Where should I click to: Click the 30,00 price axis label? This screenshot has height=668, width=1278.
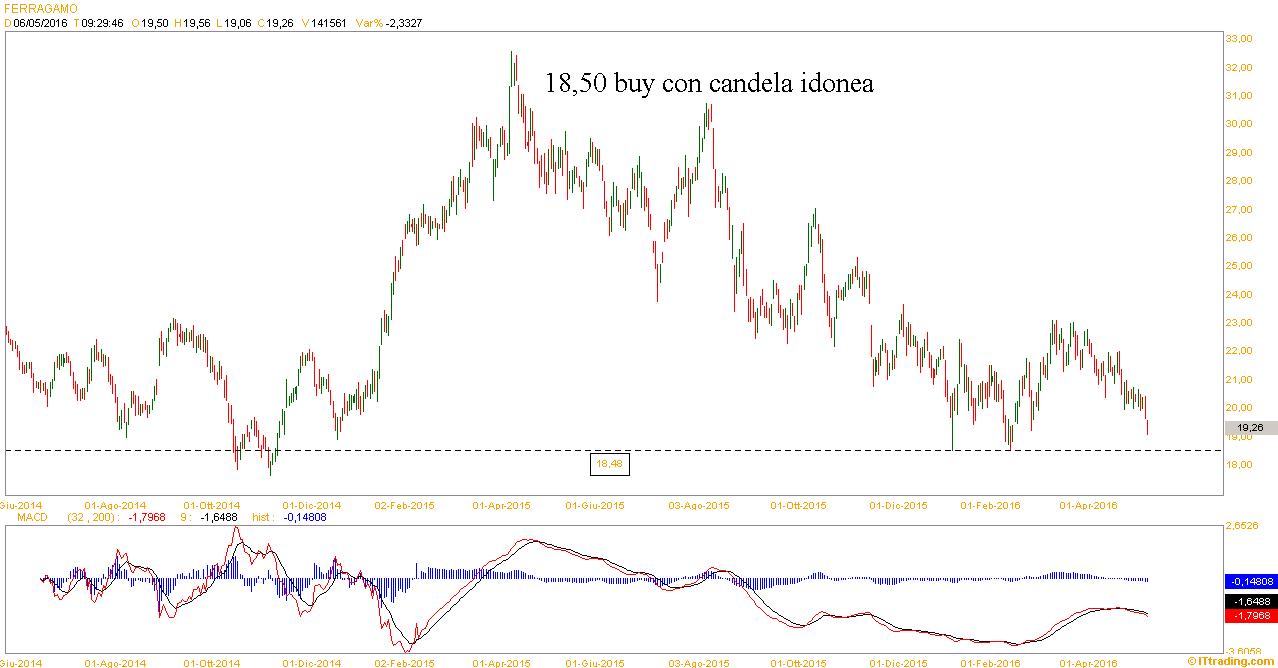[1240, 124]
